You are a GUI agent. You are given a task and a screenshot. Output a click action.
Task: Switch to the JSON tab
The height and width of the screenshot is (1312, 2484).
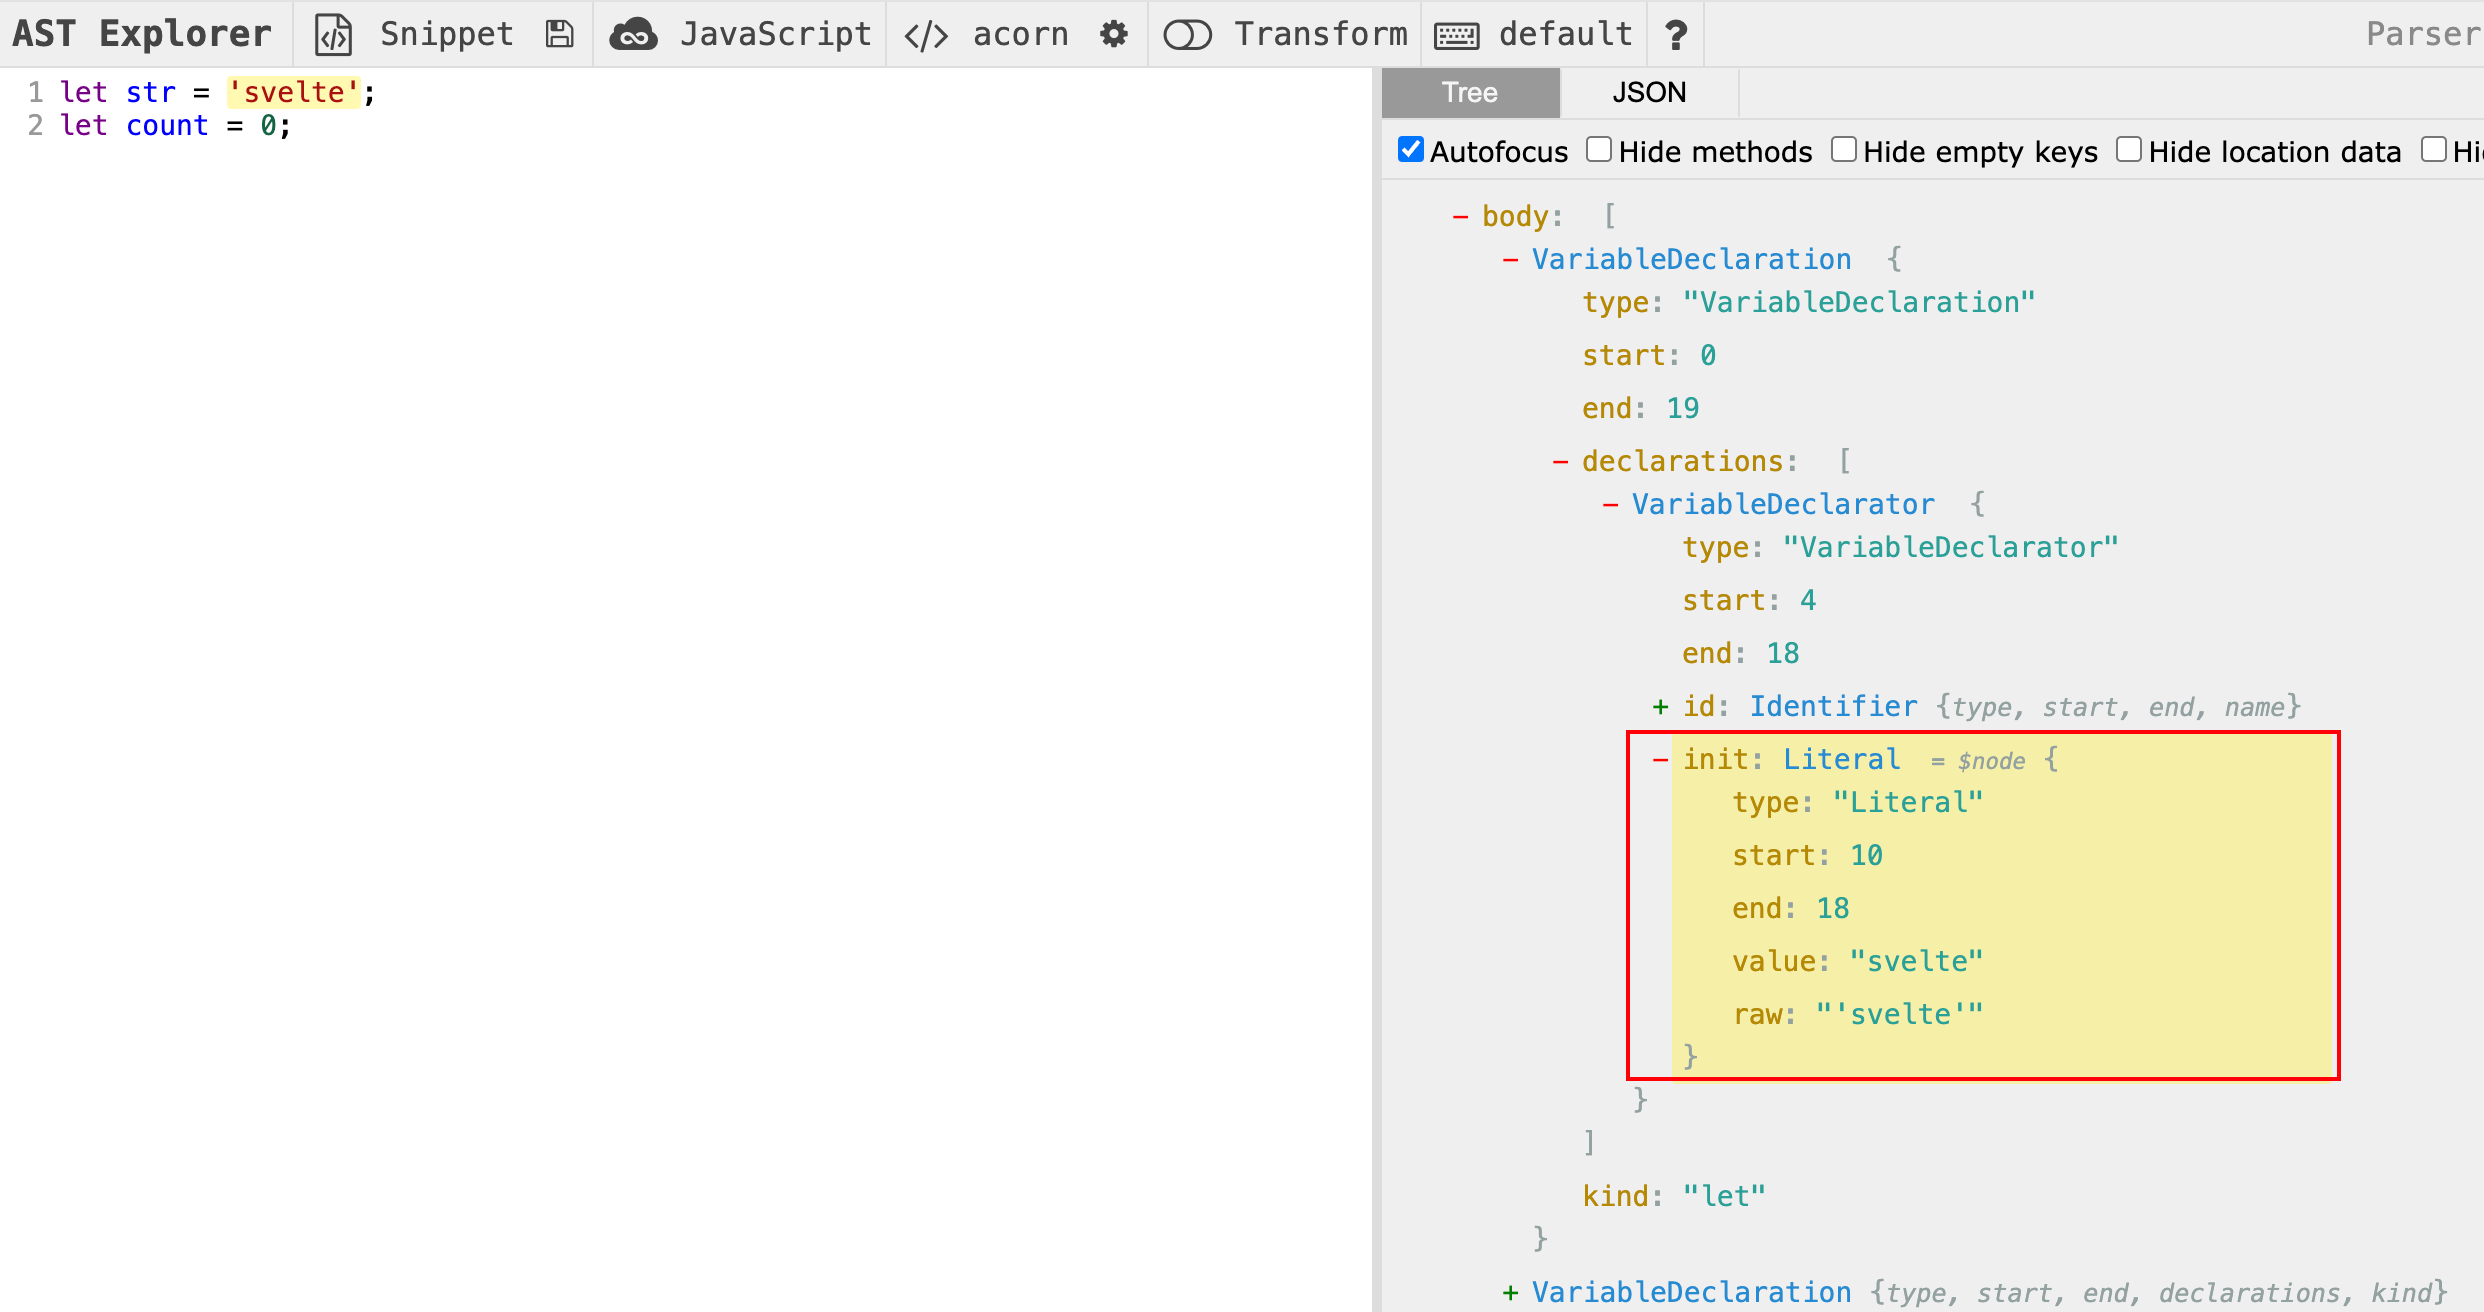click(x=1648, y=93)
